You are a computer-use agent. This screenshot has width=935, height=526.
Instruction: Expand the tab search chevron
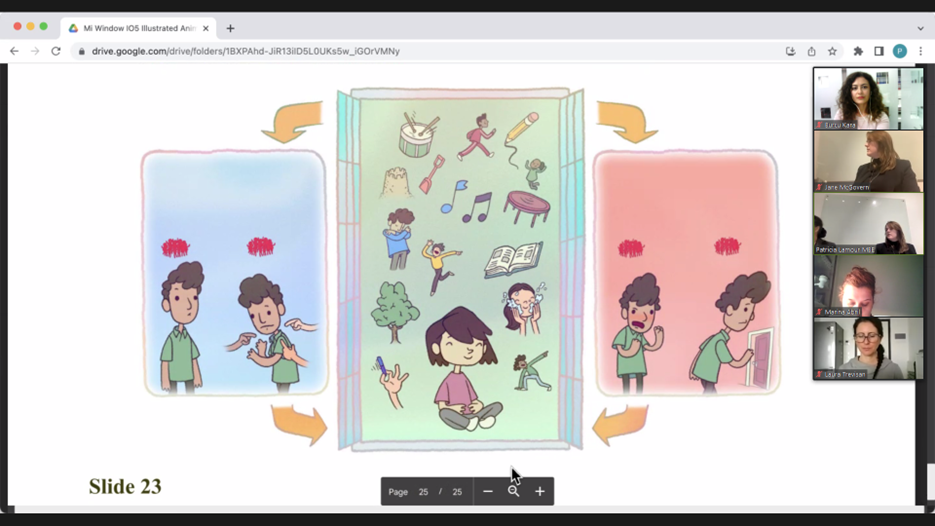point(920,28)
